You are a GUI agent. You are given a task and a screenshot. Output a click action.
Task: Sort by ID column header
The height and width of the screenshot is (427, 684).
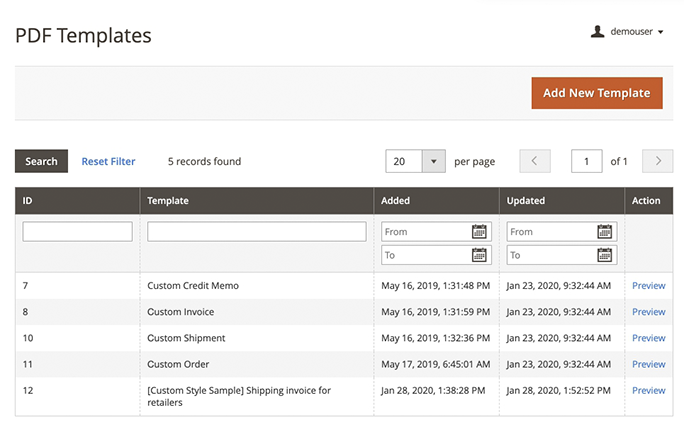click(x=28, y=201)
